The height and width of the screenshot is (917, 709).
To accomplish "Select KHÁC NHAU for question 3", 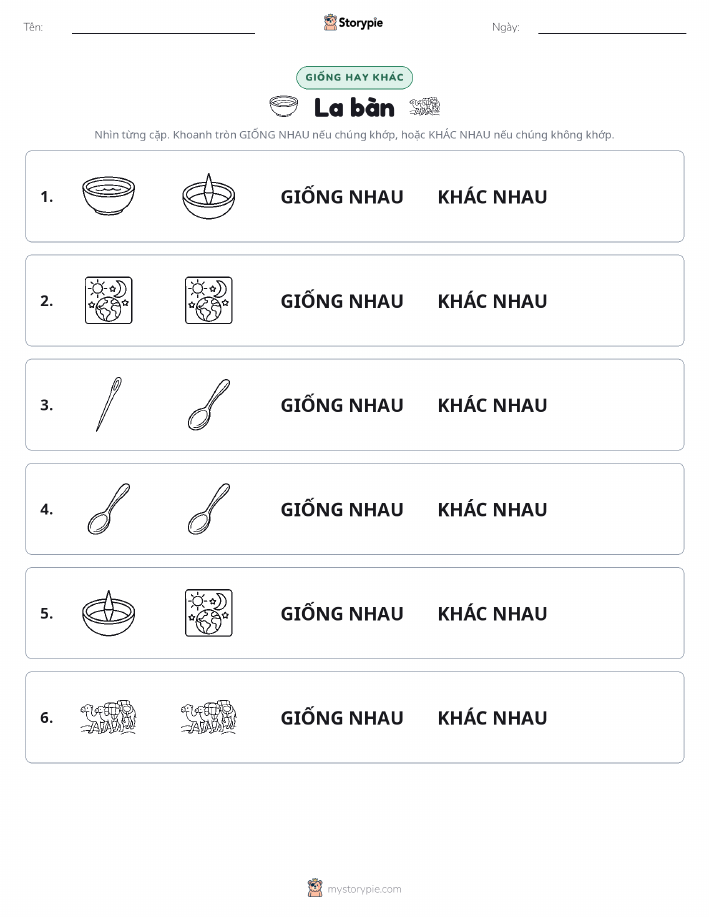I will (493, 405).
